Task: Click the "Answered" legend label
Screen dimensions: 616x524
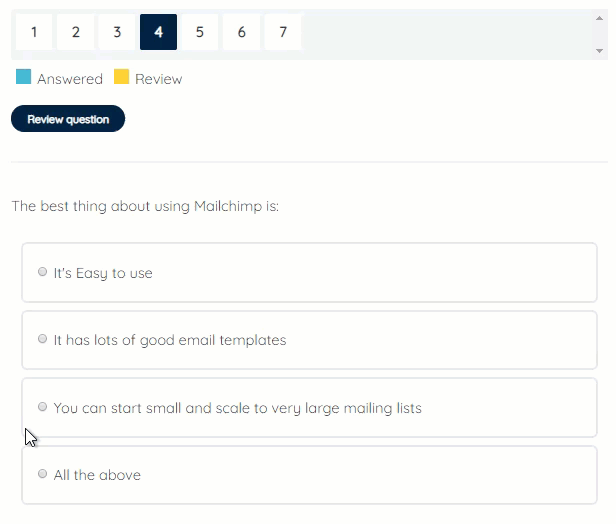Action: [70, 79]
